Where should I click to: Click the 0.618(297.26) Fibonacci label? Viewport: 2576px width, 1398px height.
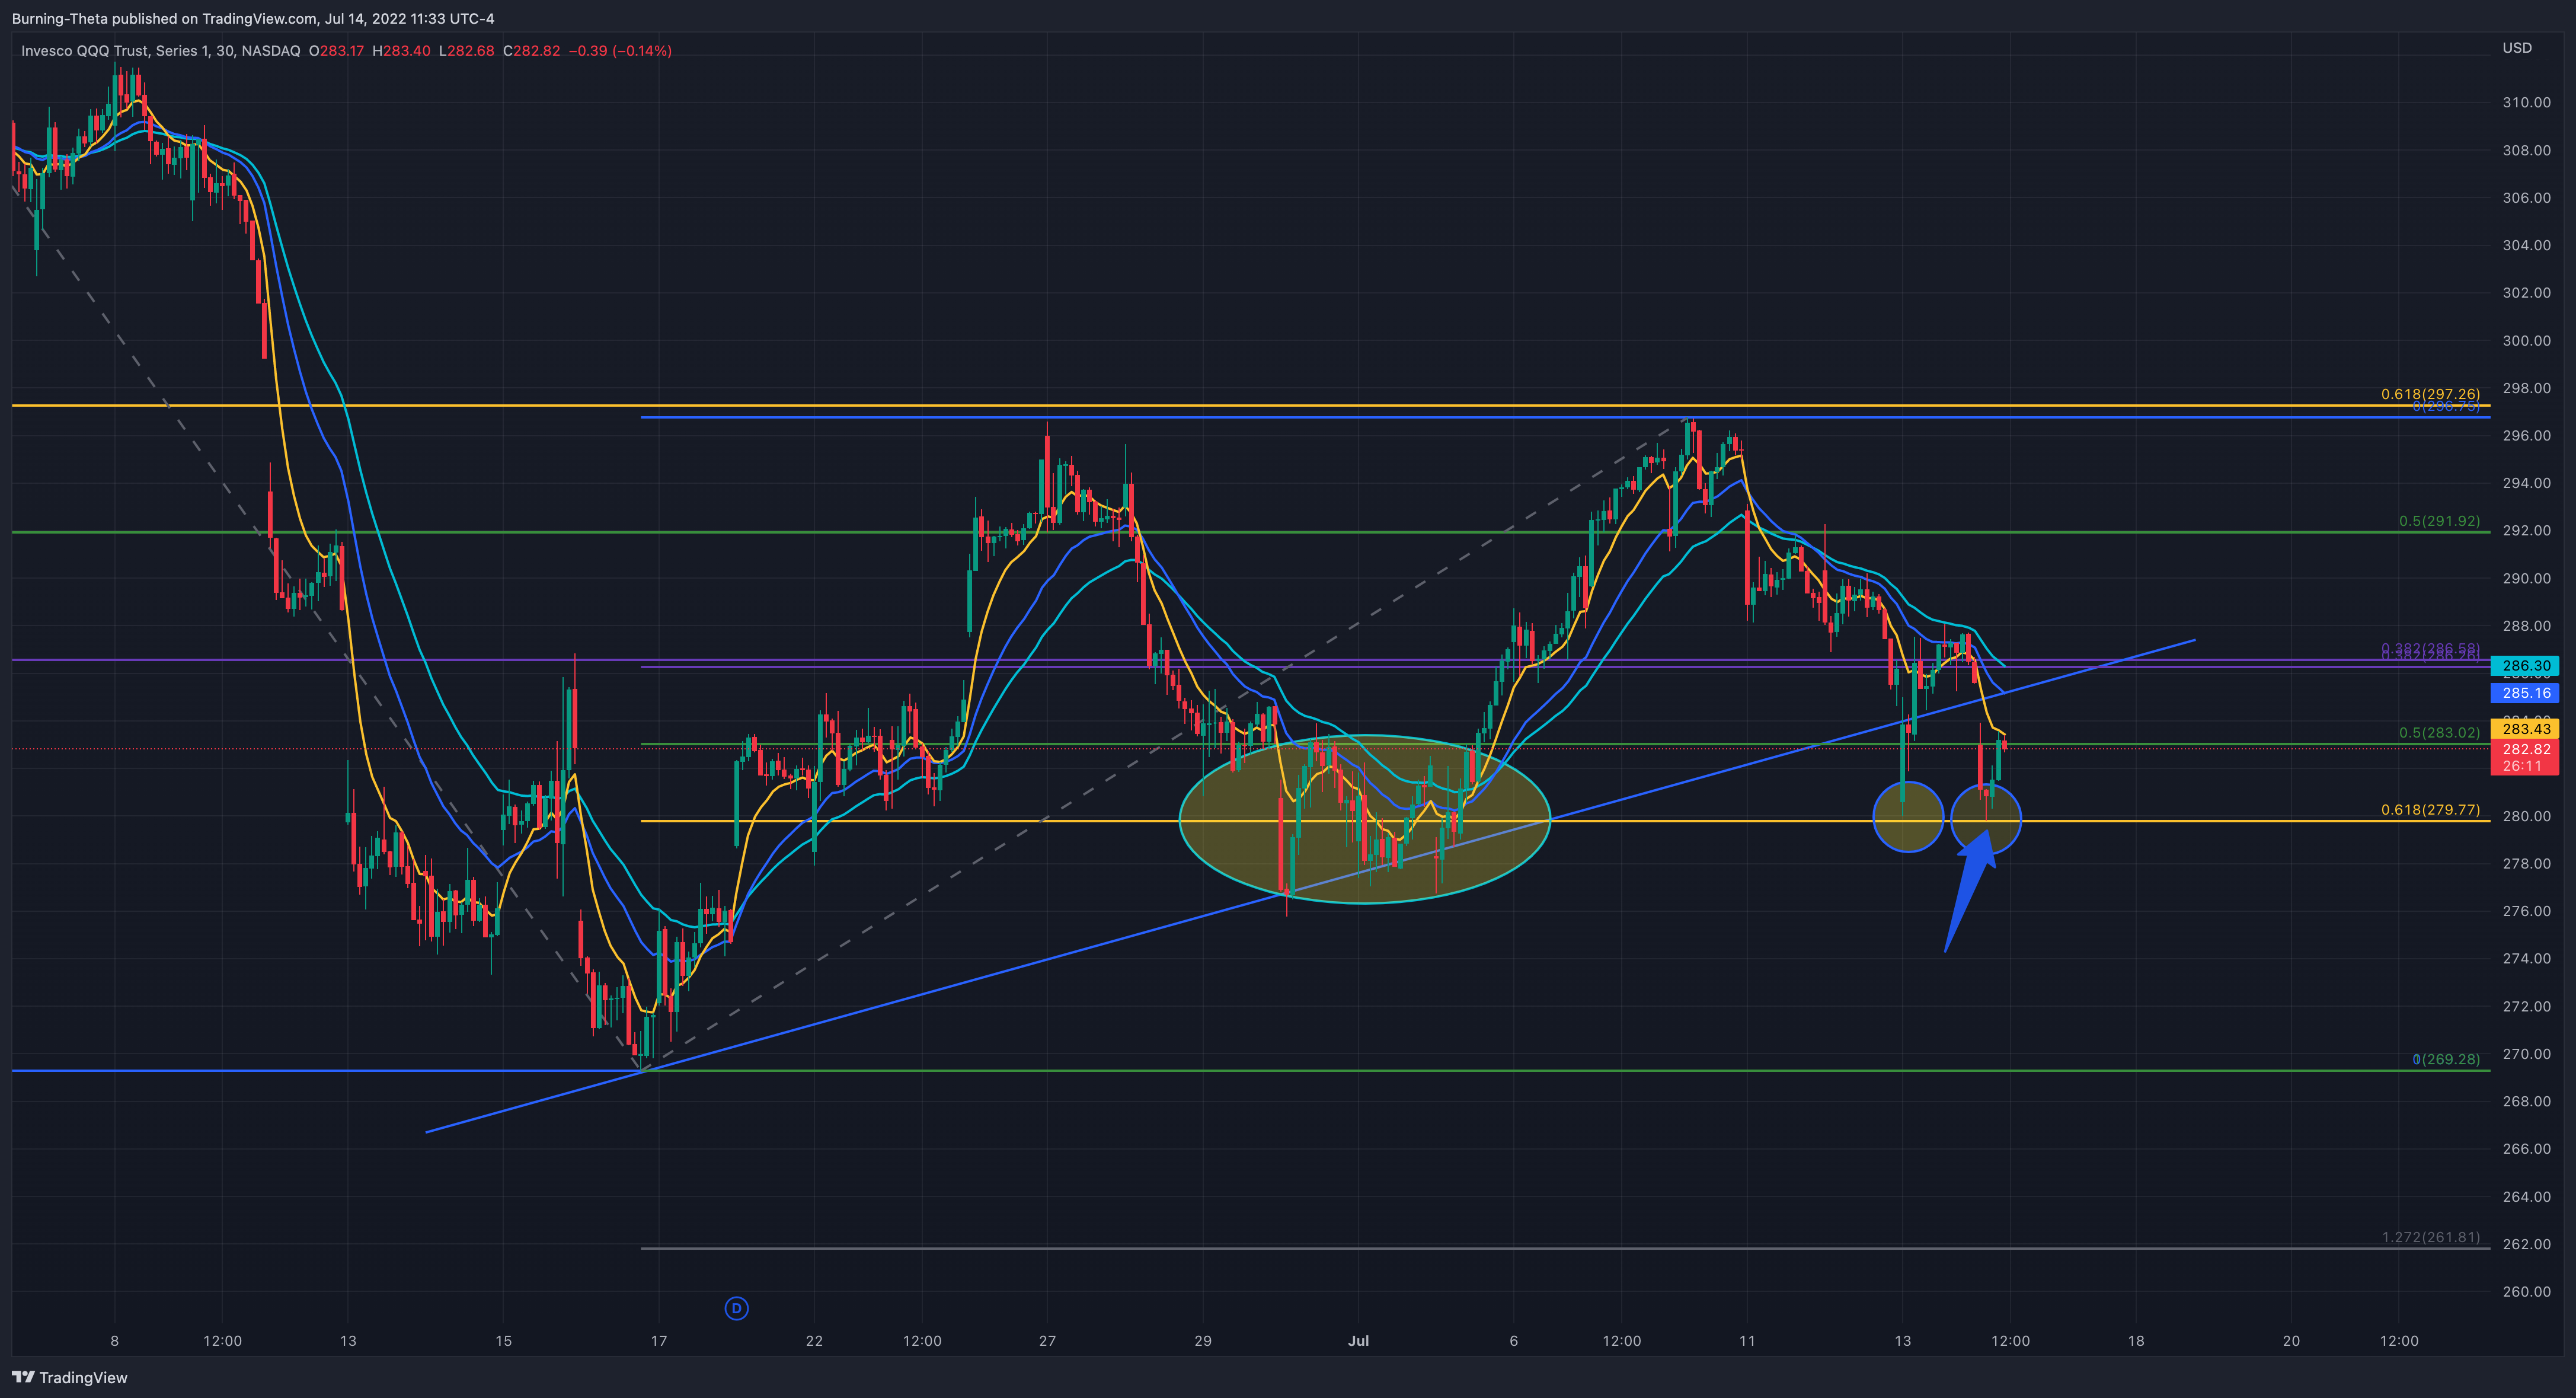(2430, 394)
